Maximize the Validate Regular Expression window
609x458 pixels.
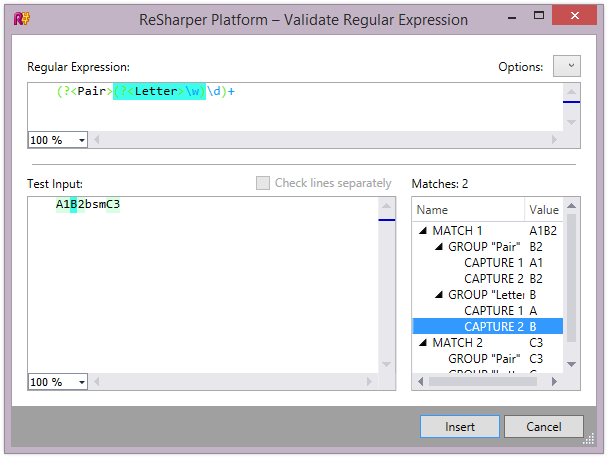coord(539,16)
